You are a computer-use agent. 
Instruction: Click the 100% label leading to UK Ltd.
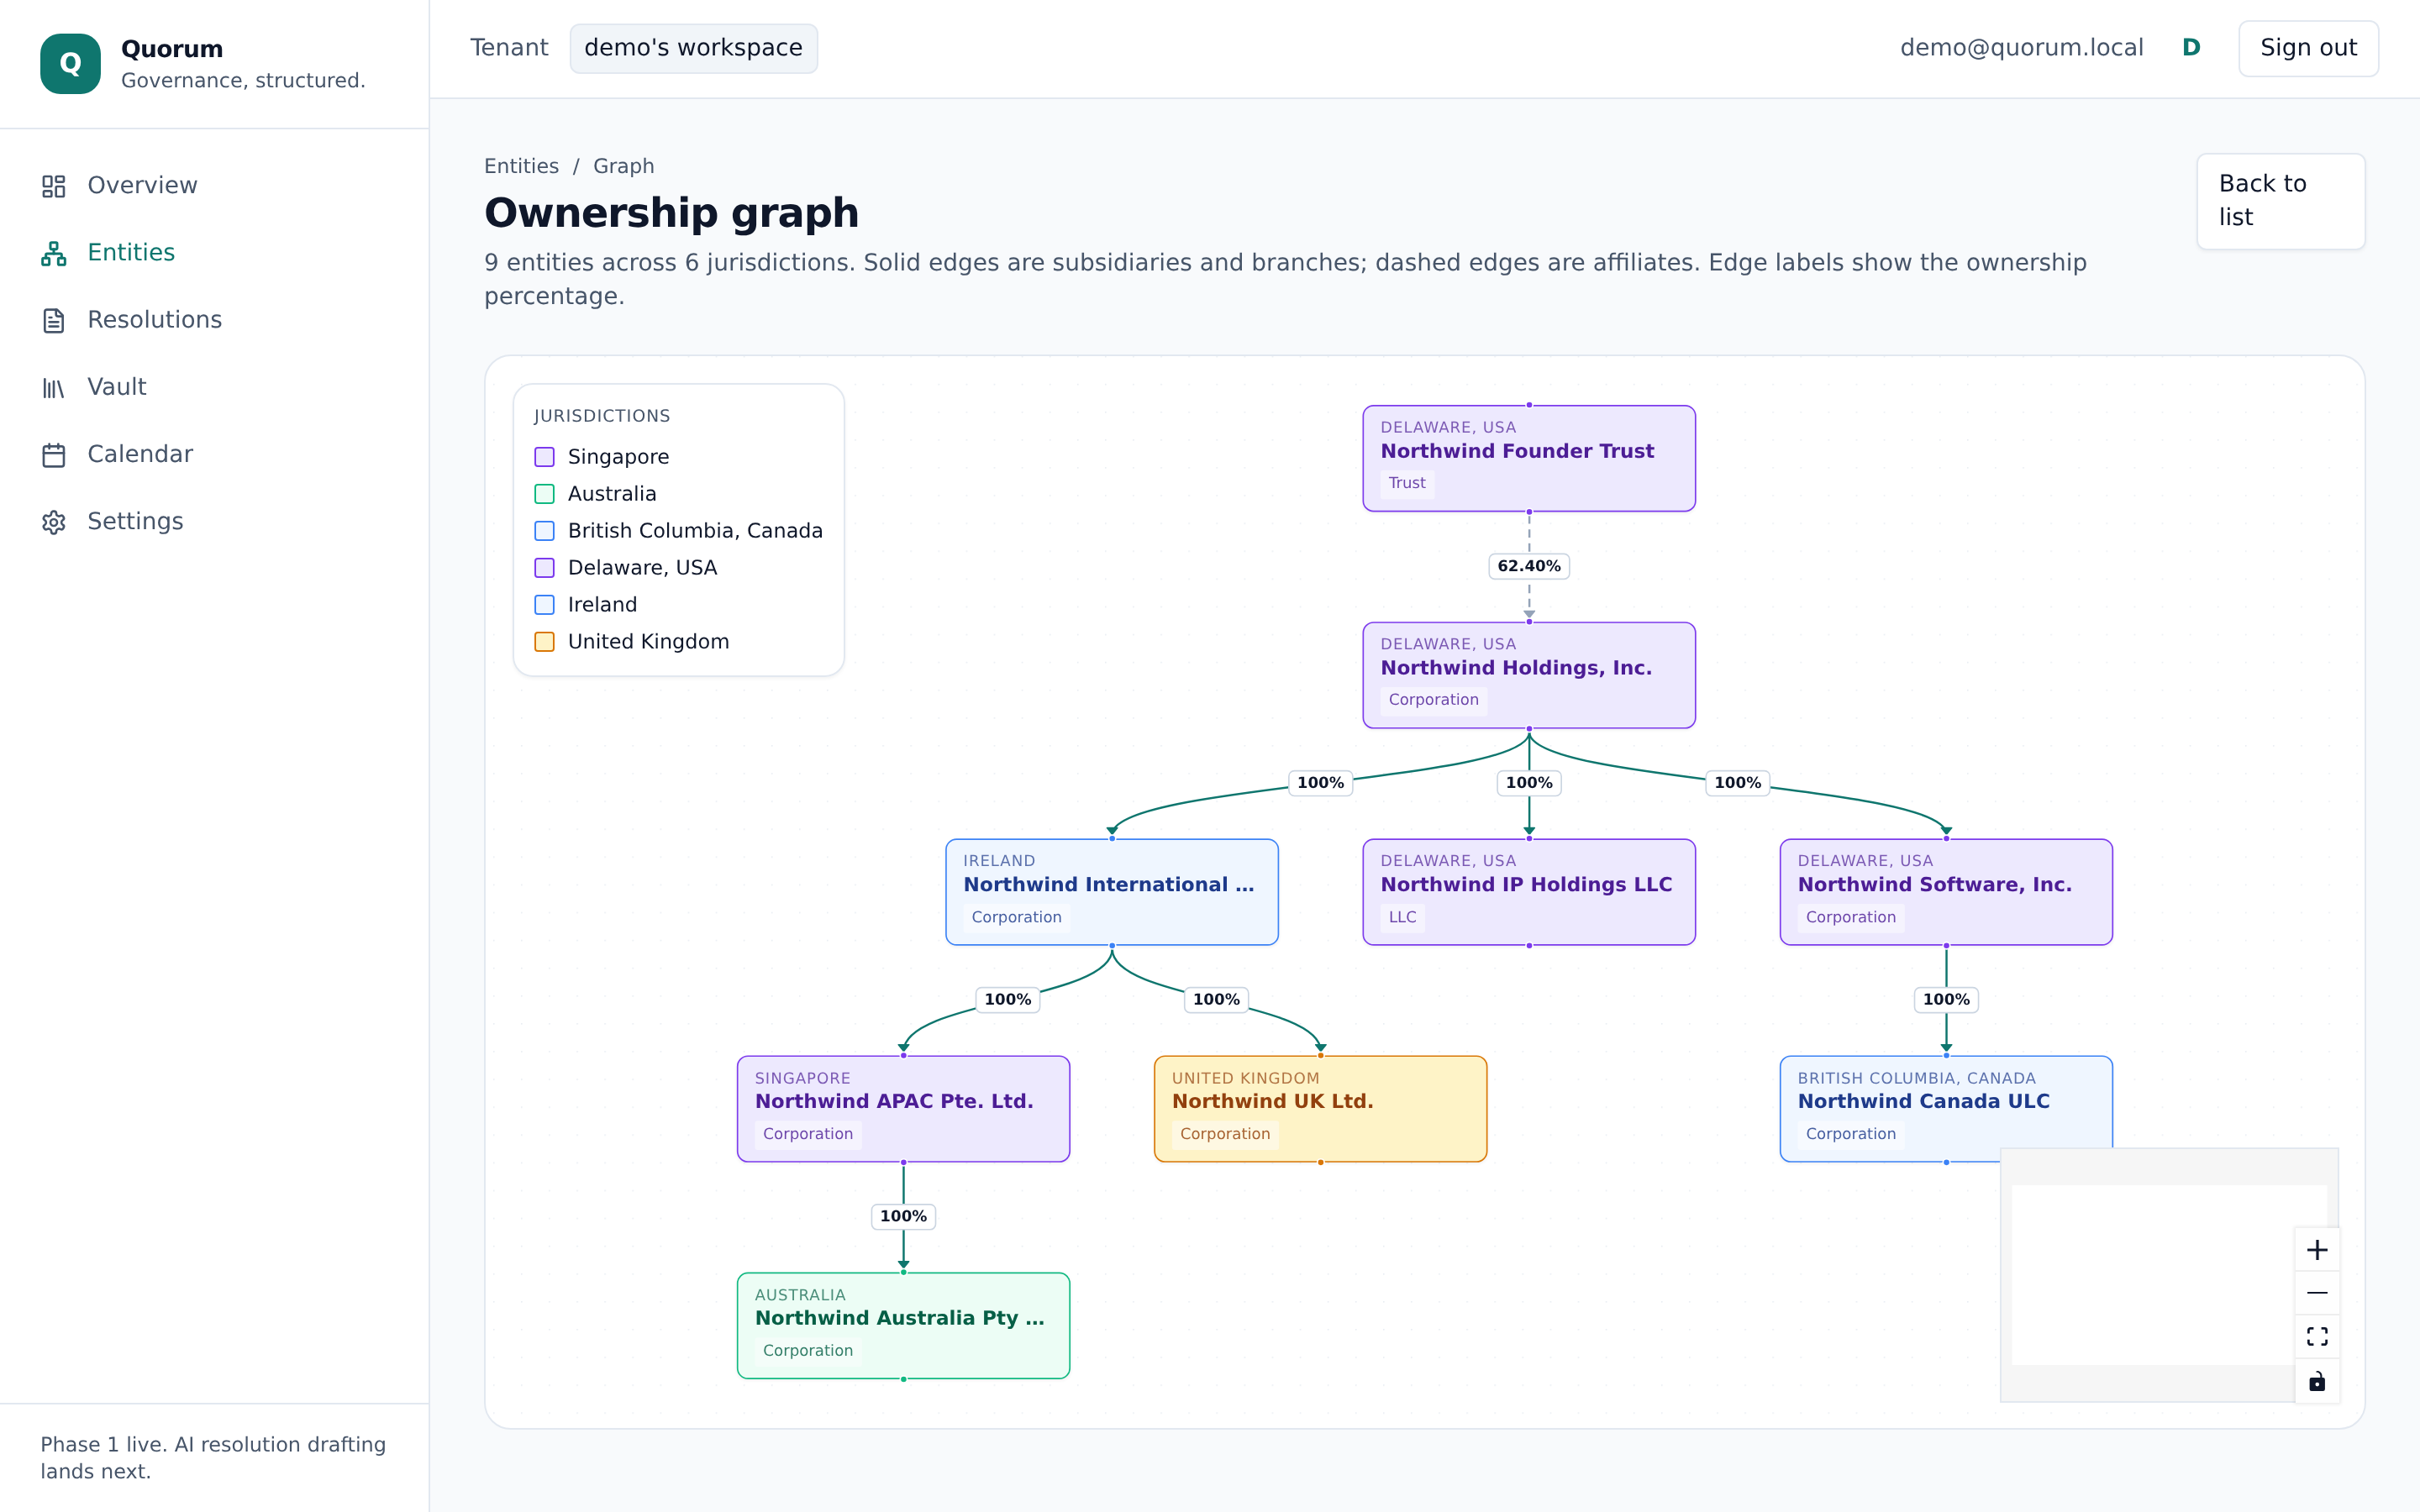coord(1216,1000)
